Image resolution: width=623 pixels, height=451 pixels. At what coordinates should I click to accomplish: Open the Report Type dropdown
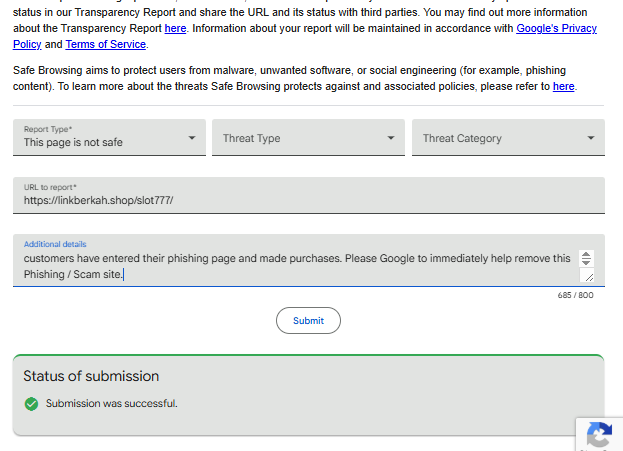pyautogui.click(x=109, y=138)
